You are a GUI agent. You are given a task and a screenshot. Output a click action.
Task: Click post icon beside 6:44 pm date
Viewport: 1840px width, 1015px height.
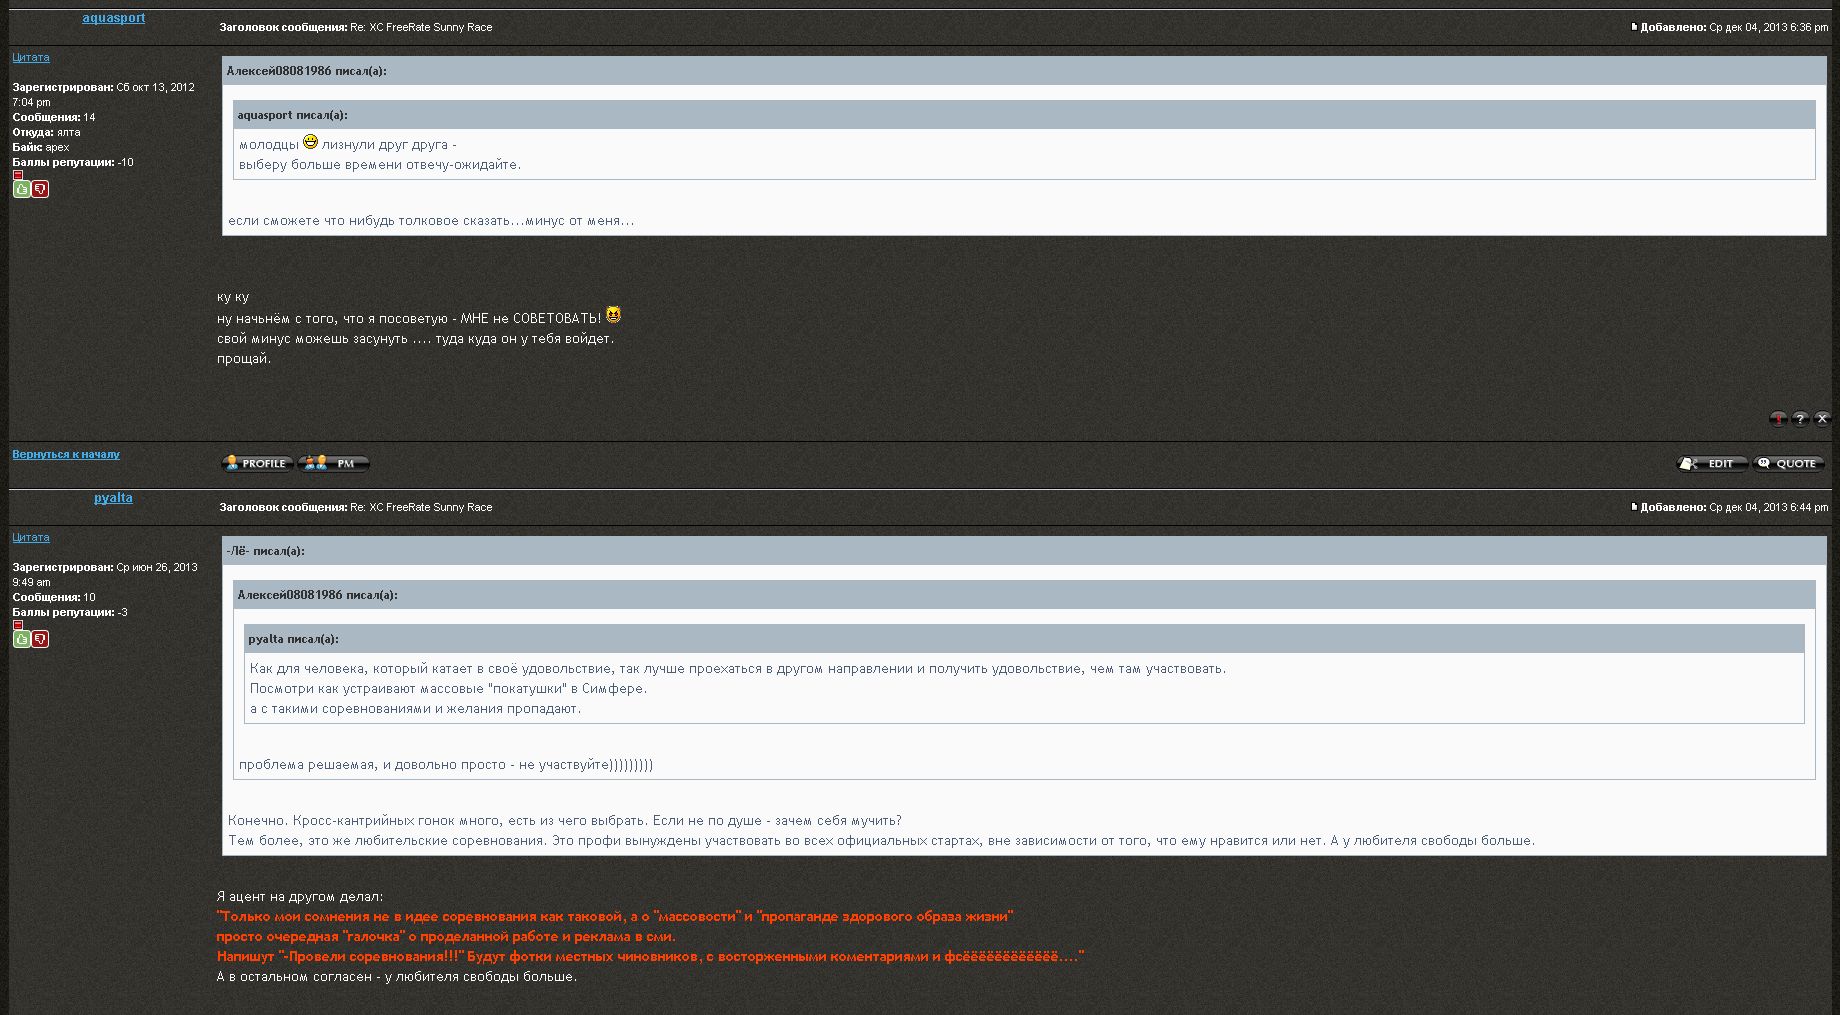pyautogui.click(x=1635, y=507)
